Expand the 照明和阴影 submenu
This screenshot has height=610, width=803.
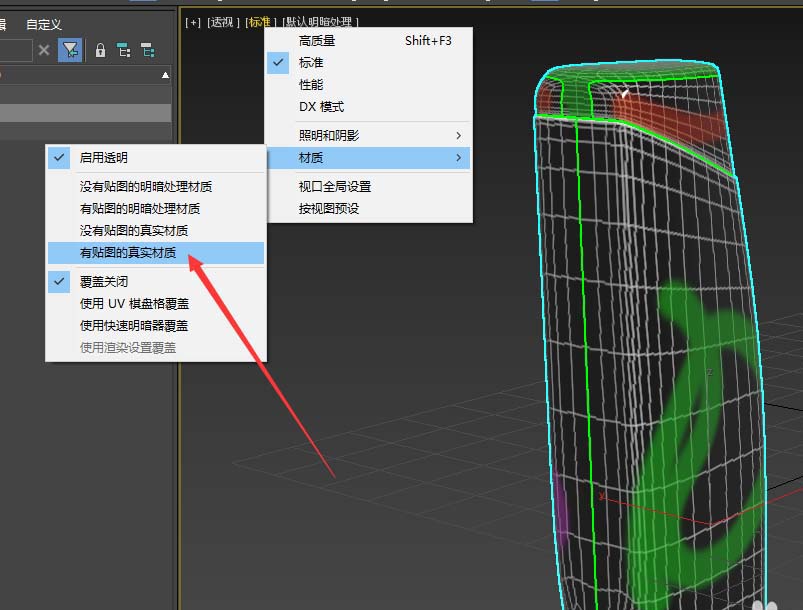point(369,135)
